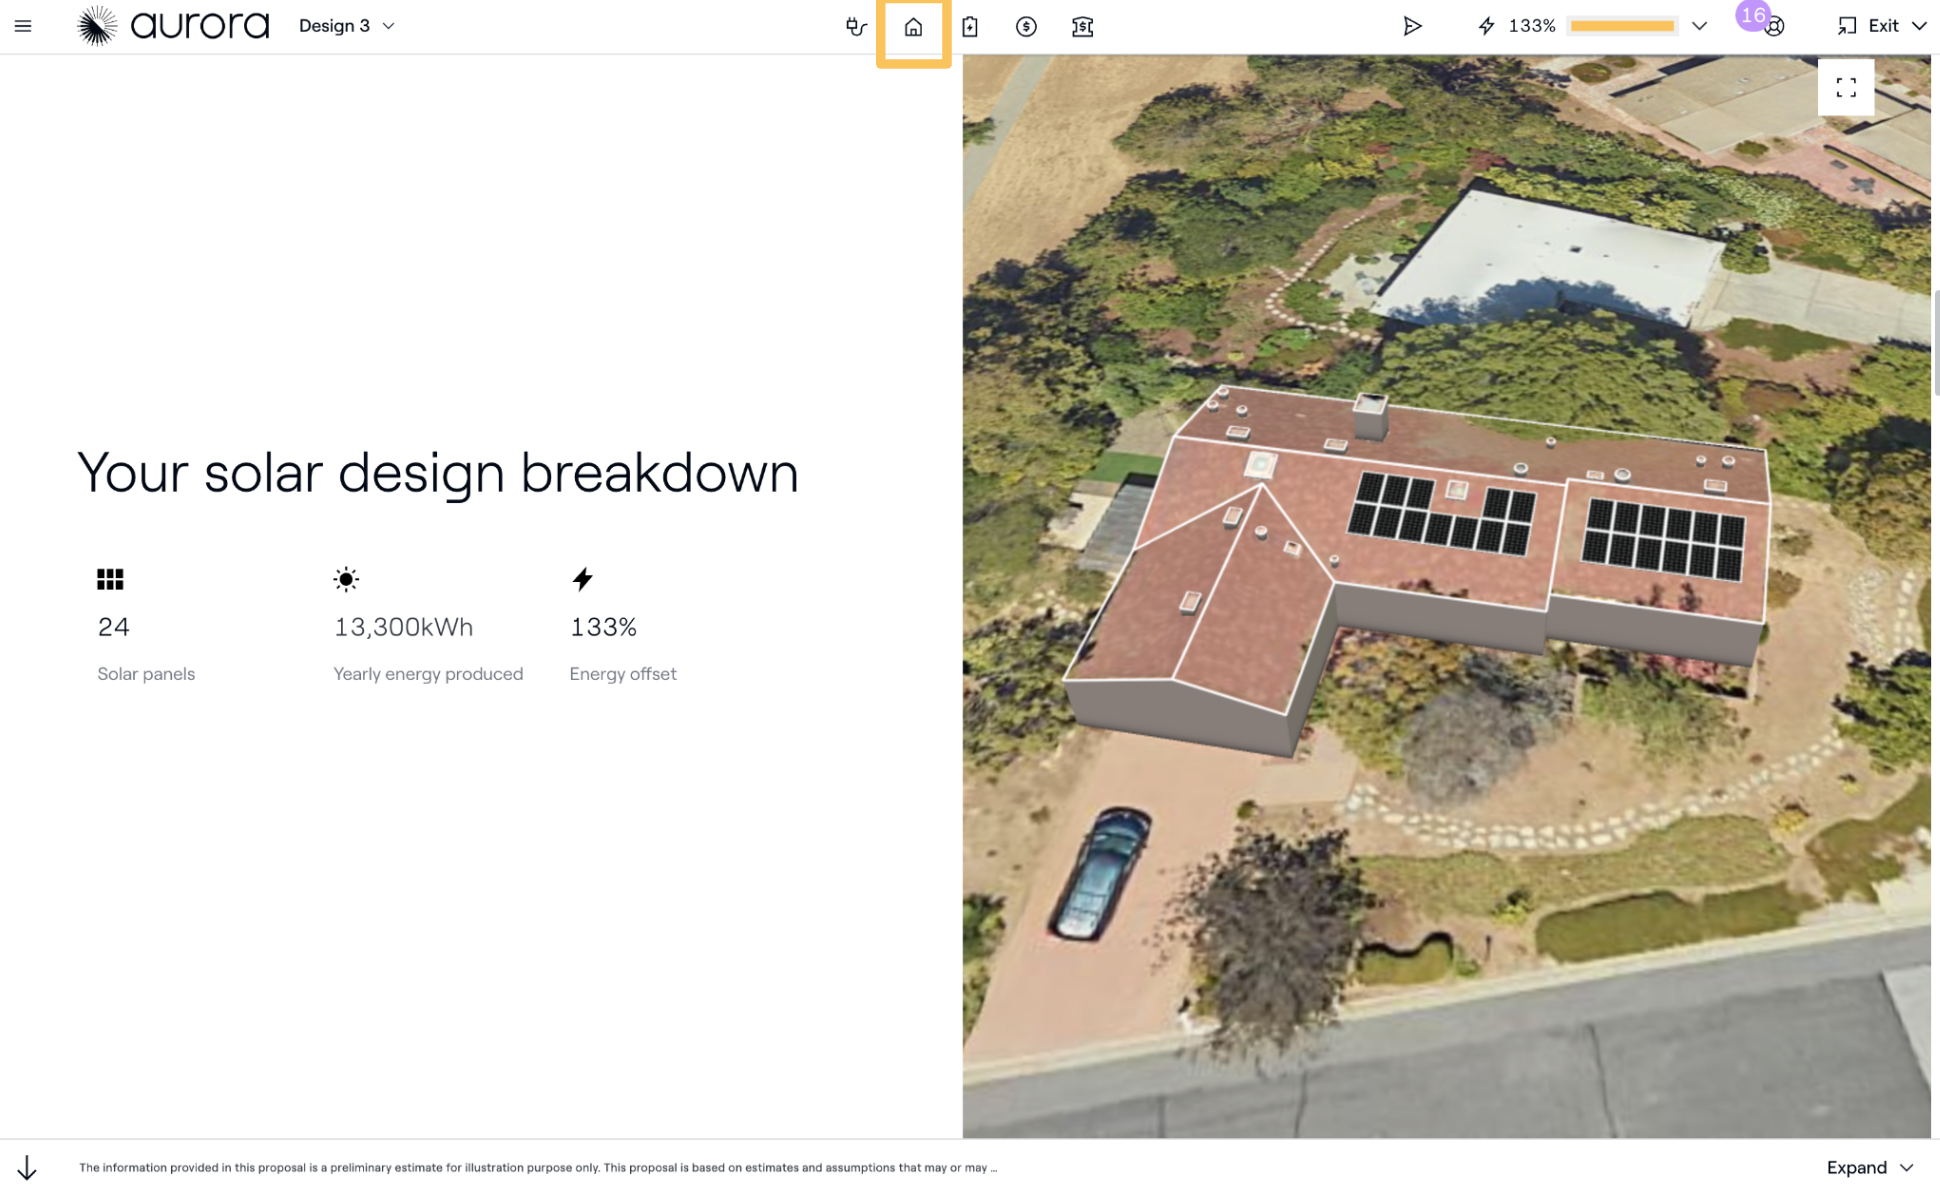Select the home design tab icon

913,27
